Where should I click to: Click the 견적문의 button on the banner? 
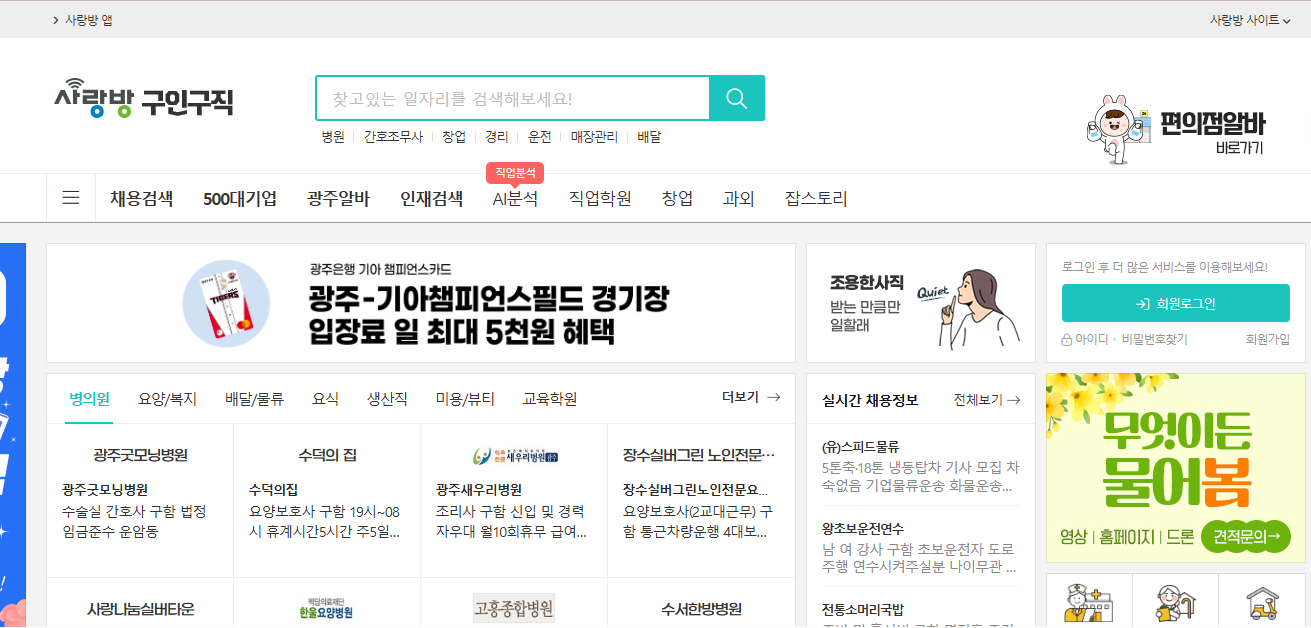click(x=1245, y=536)
